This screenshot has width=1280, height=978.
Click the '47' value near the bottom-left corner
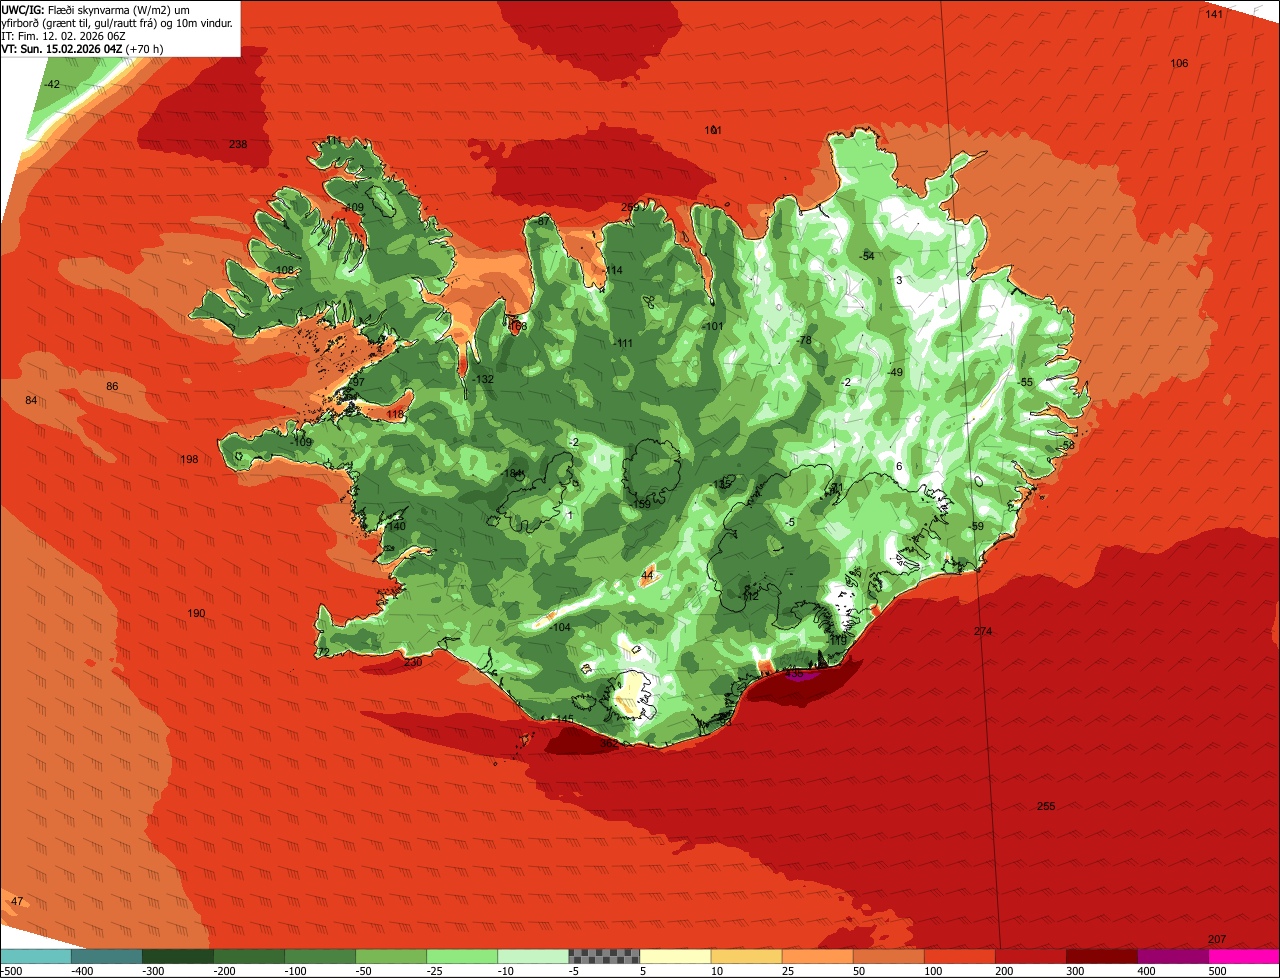16,901
